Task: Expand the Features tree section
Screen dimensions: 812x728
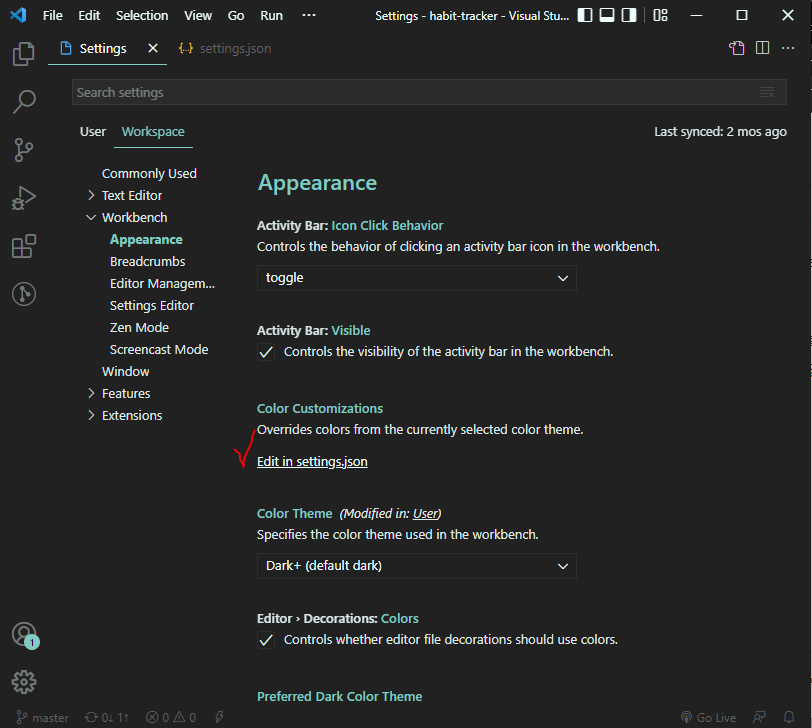Action: [91, 394]
